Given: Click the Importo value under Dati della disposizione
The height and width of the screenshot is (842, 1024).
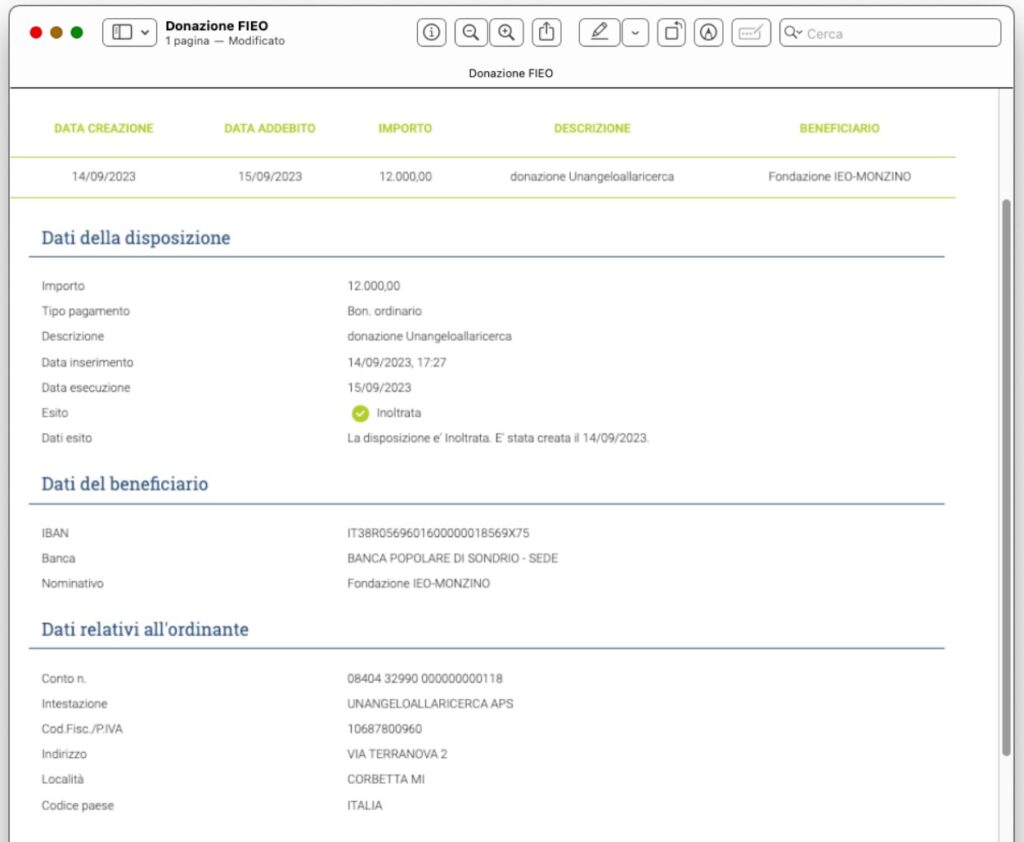Looking at the screenshot, I should [374, 286].
